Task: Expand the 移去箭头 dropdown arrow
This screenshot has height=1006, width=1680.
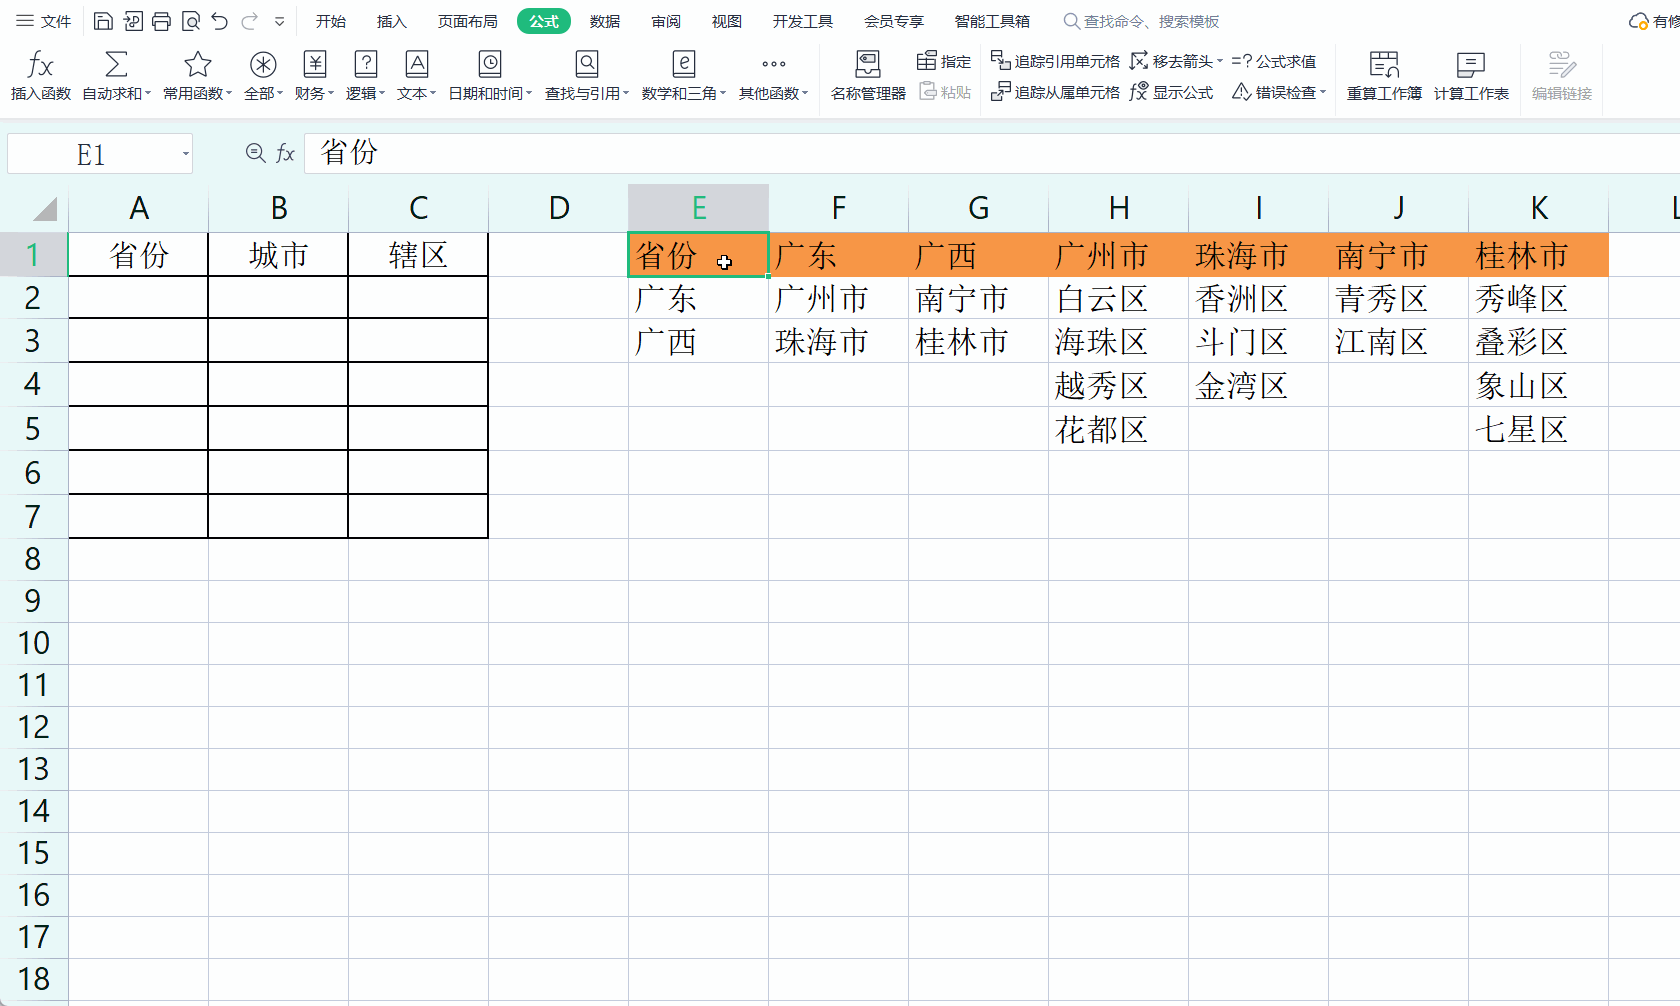Action: (1219, 61)
